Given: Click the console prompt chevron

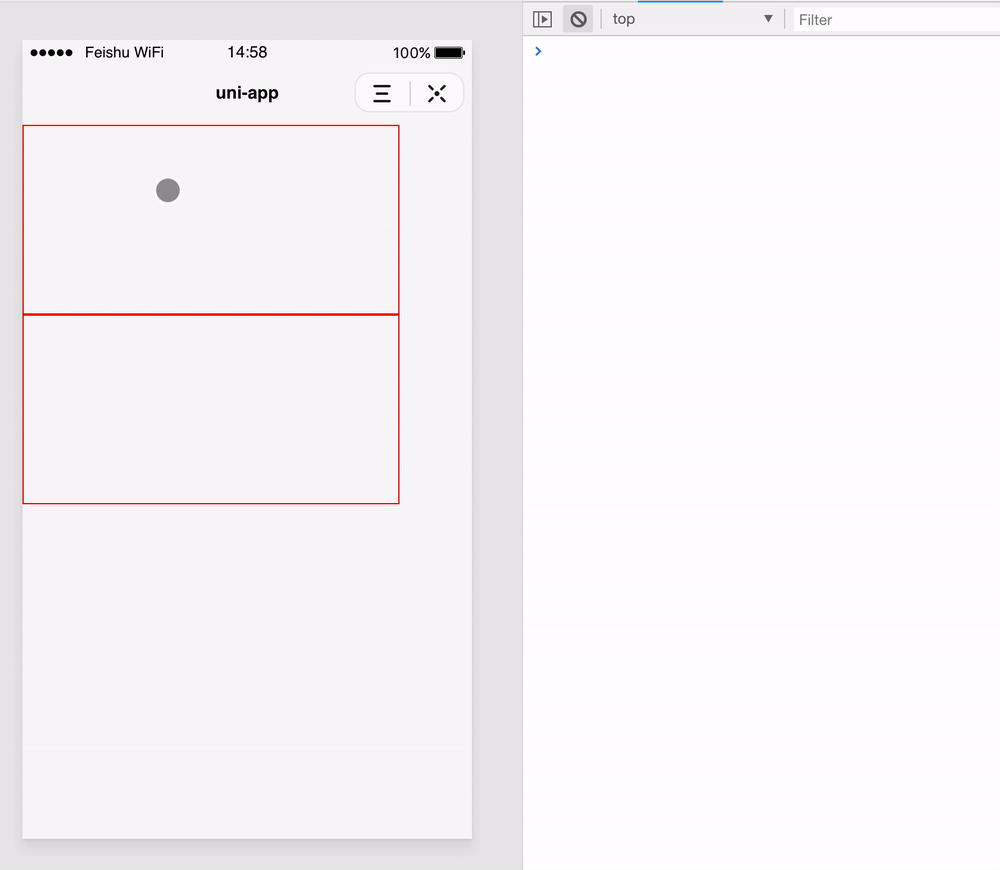Looking at the screenshot, I should pos(538,51).
